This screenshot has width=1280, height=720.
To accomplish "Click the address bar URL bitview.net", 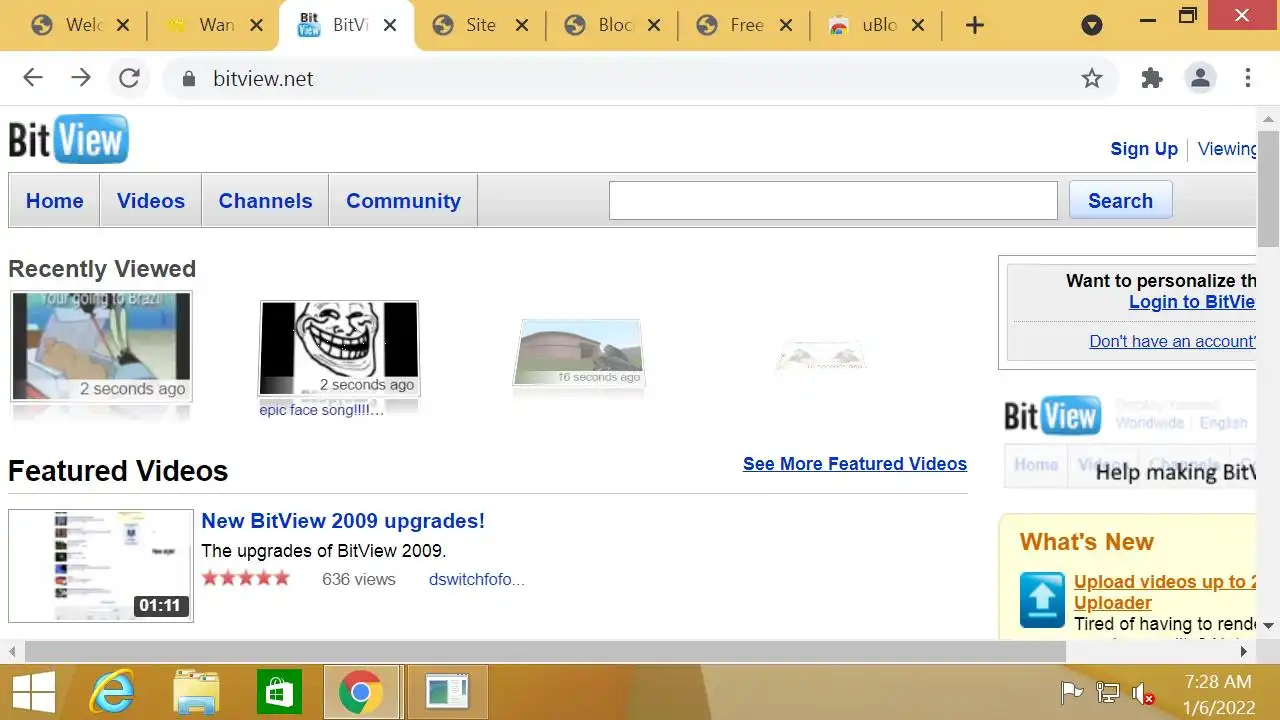I will pyautogui.click(x=263, y=79).
